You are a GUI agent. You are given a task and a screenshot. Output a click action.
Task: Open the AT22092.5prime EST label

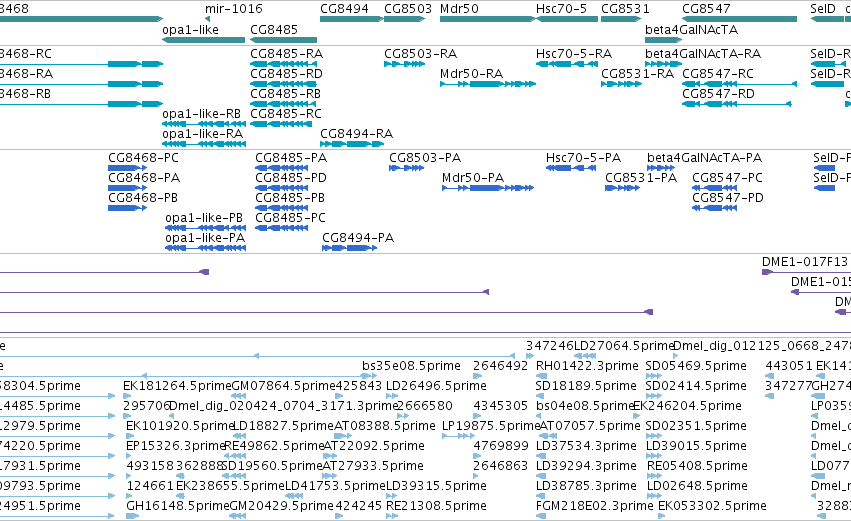coord(374,446)
